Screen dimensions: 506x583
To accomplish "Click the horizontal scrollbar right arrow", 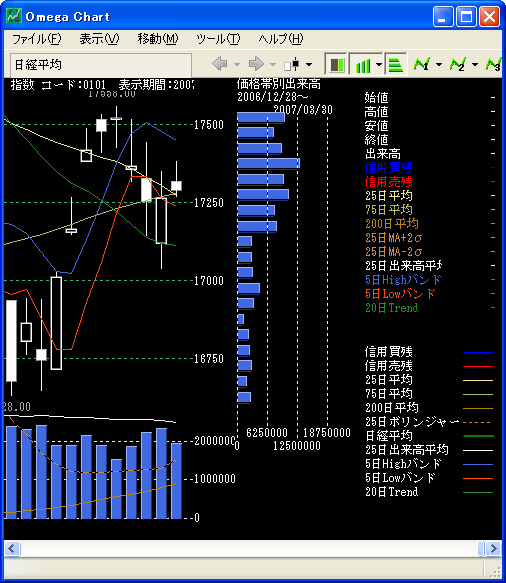I will pyautogui.click(x=494, y=548).
